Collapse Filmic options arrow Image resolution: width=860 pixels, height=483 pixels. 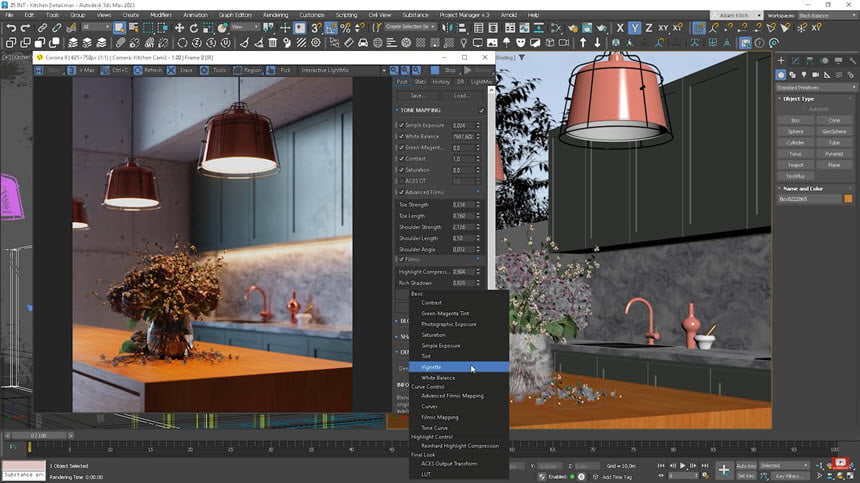[x=478, y=259]
